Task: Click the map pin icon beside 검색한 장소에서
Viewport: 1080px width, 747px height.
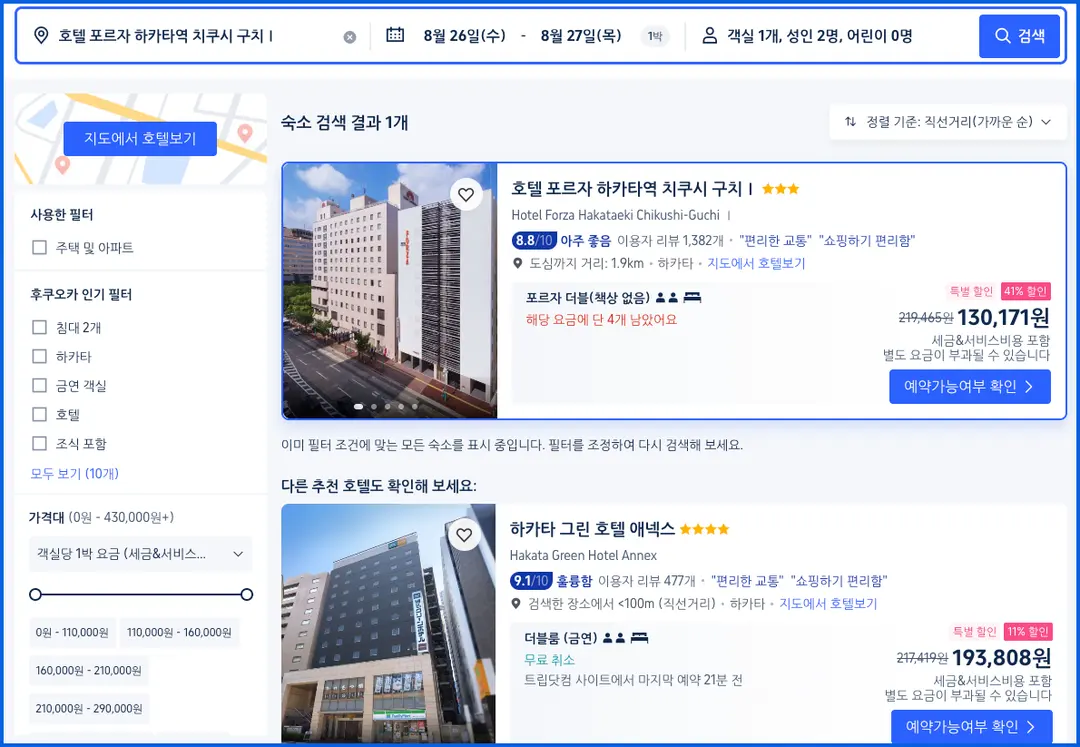Action: click(516, 604)
